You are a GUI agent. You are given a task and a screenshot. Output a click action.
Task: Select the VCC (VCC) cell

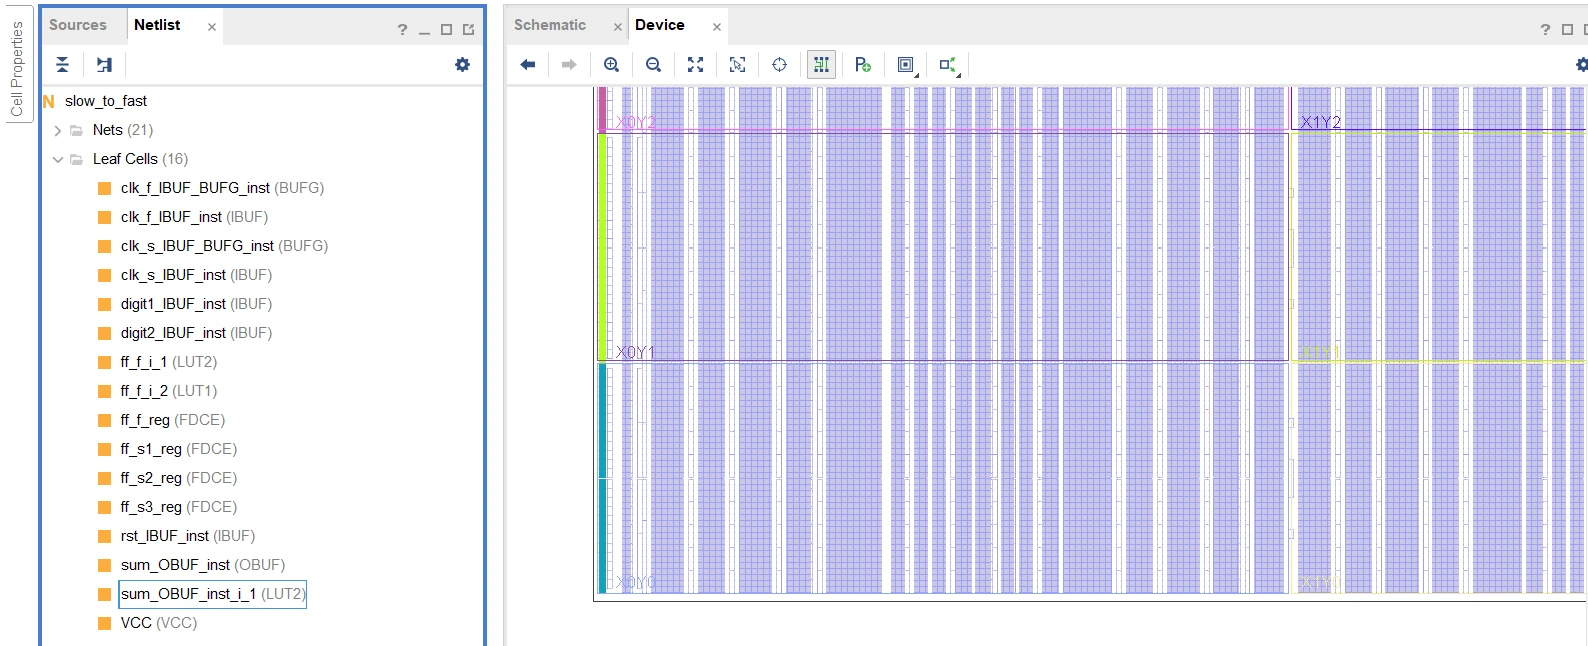tap(159, 623)
